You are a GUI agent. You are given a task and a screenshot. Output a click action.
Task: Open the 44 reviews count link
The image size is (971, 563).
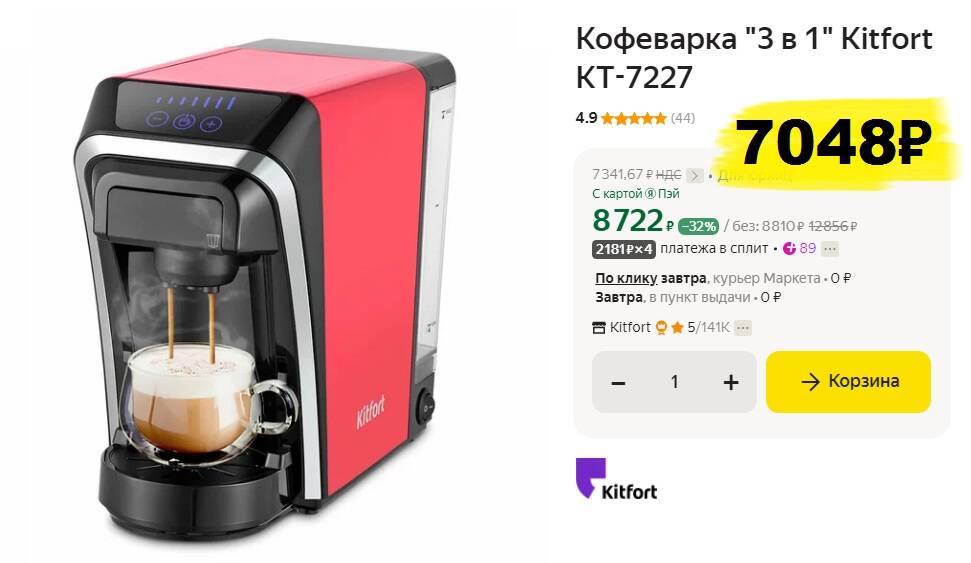pyautogui.click(x=683, y=118)
